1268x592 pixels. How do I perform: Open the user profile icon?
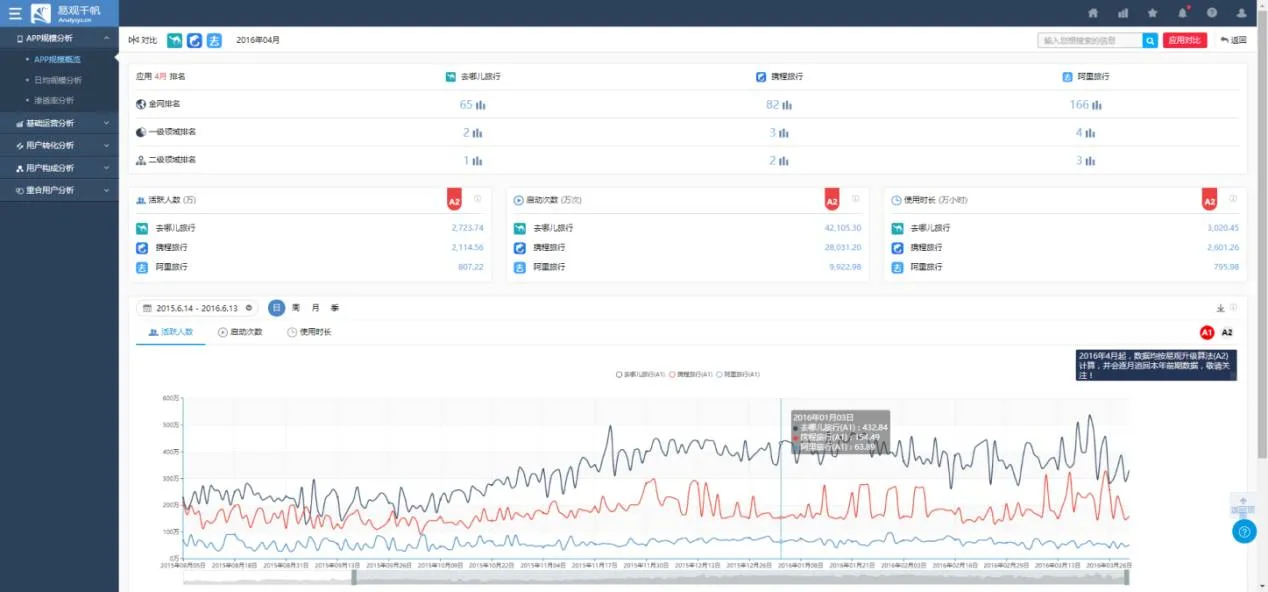tap(1242, 13)
